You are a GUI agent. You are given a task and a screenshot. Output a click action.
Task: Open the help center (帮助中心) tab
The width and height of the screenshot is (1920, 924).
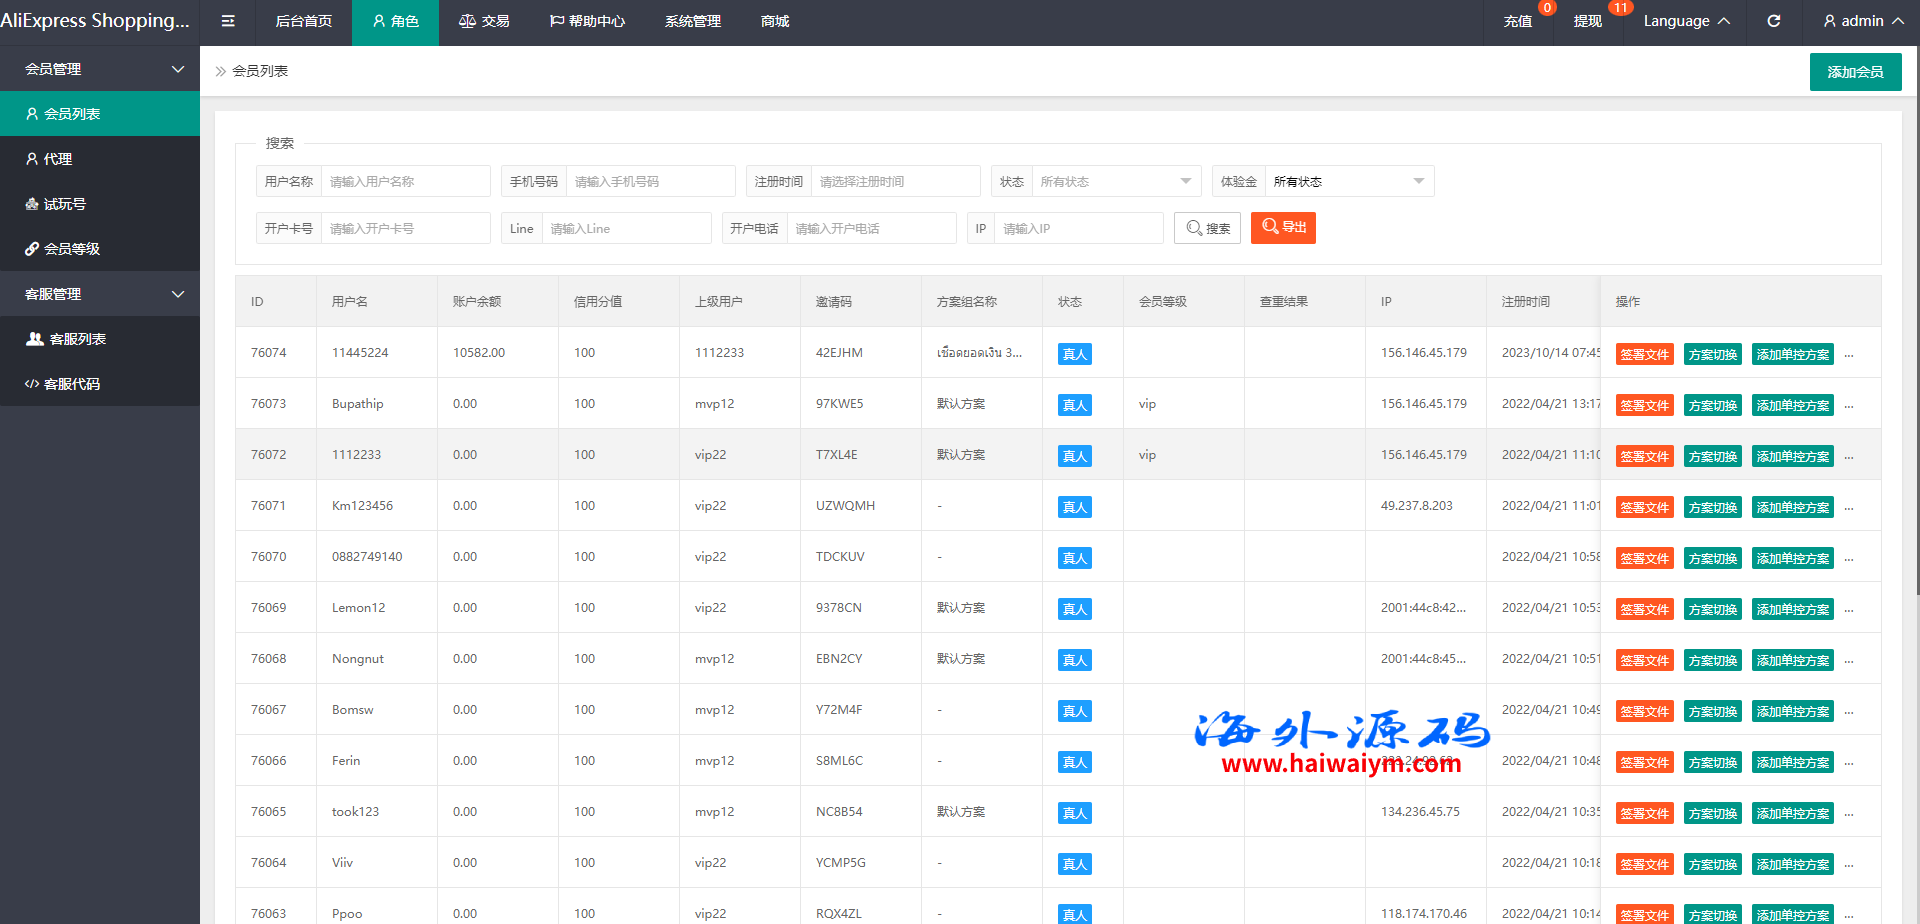click(587, 21)
